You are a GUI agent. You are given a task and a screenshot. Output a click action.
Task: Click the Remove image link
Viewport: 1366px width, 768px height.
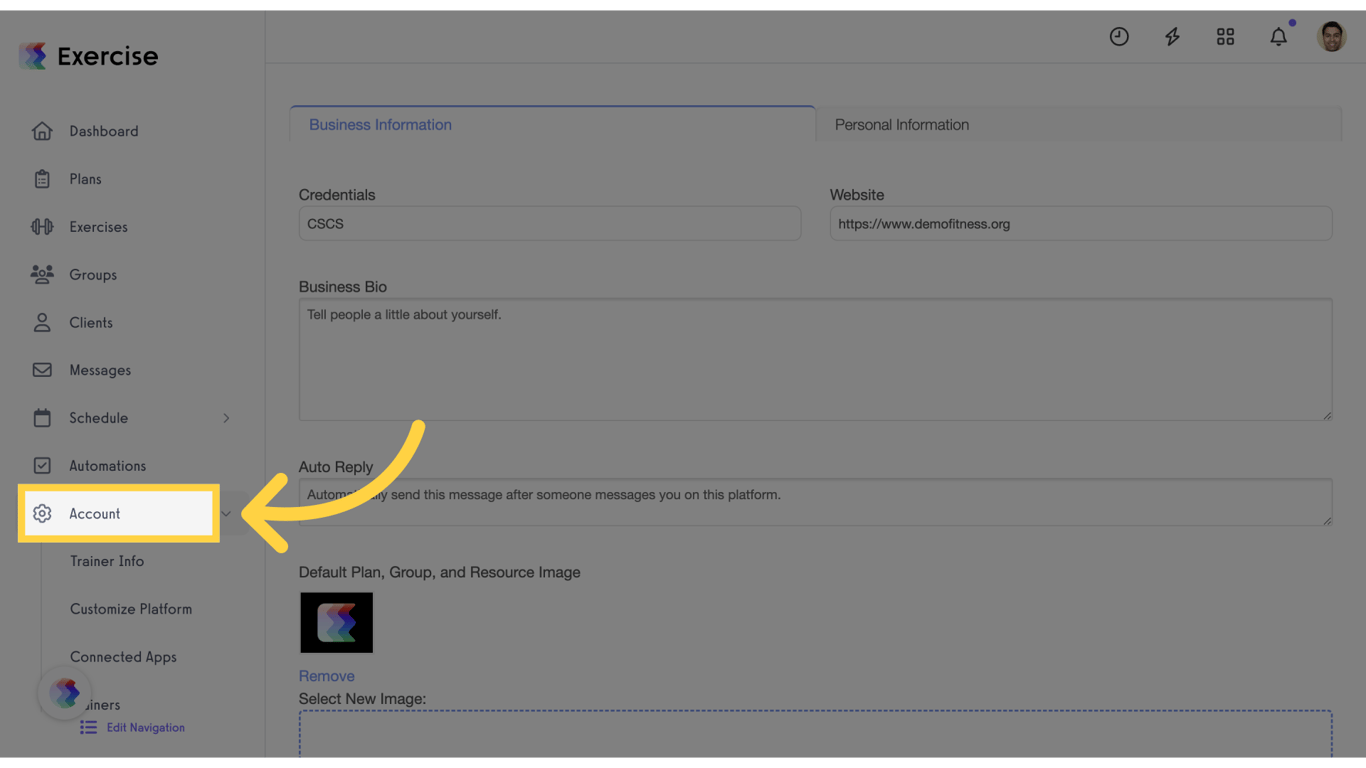pos(327,676)
